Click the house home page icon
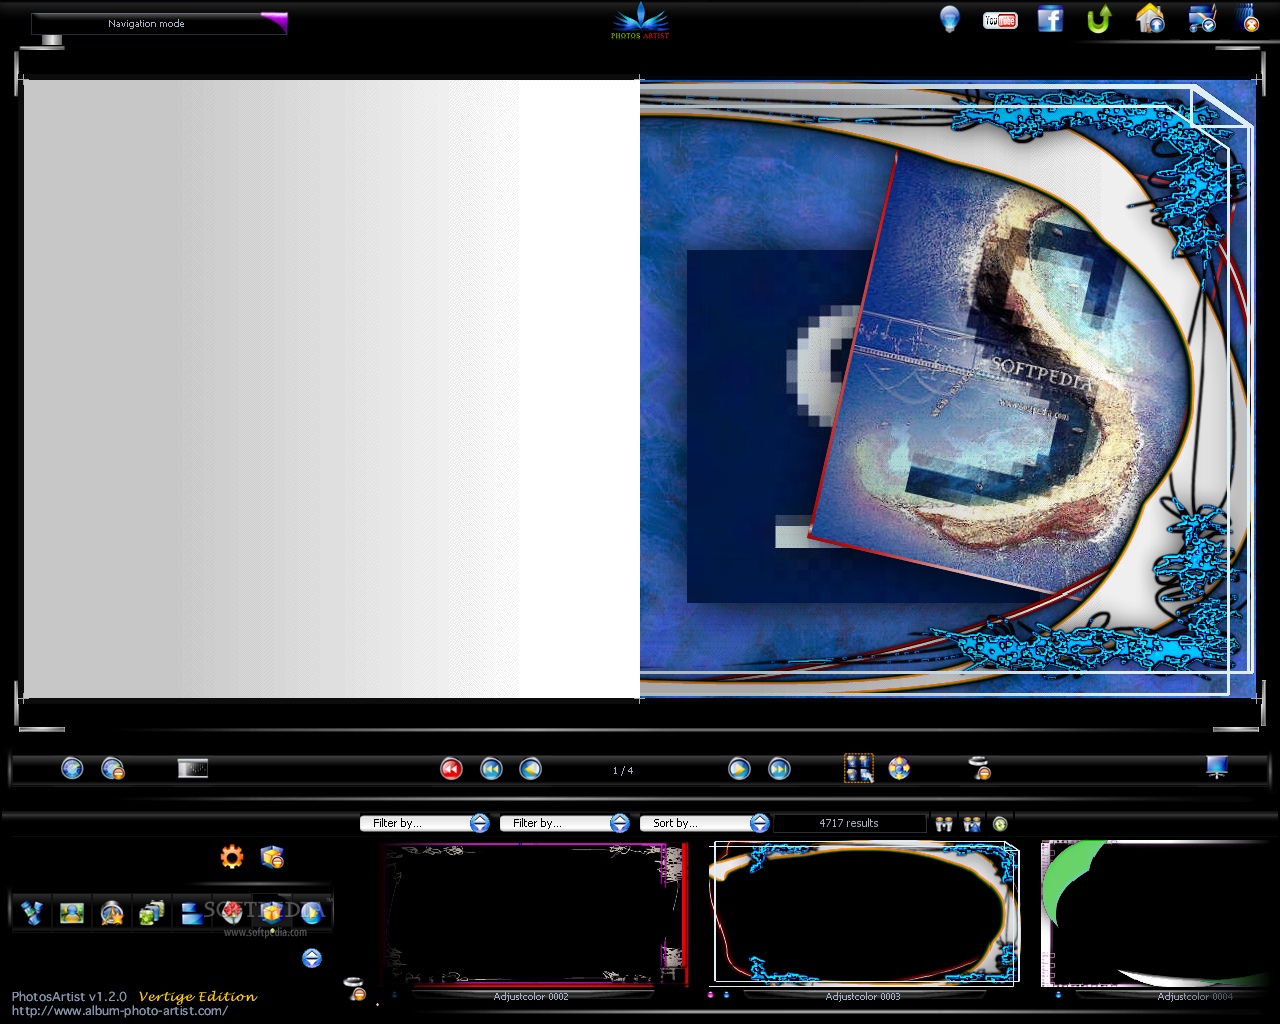Screen dimensions: 1280x1024 1150,19
